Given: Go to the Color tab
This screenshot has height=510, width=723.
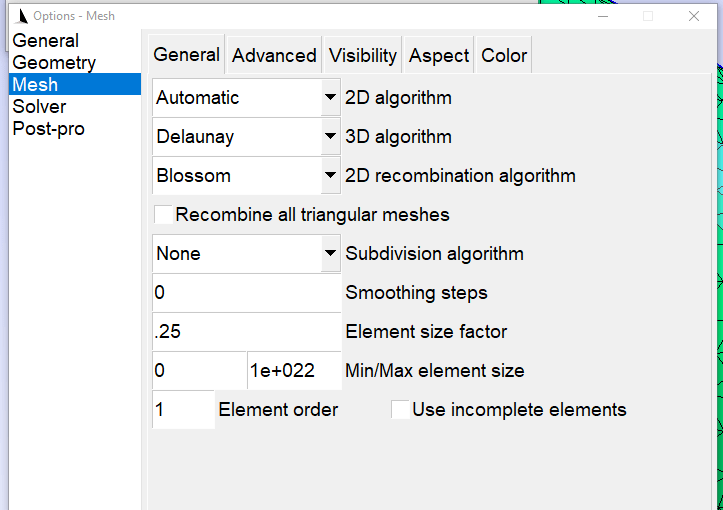Looking at the screenshot, I should tap(504, 55).
